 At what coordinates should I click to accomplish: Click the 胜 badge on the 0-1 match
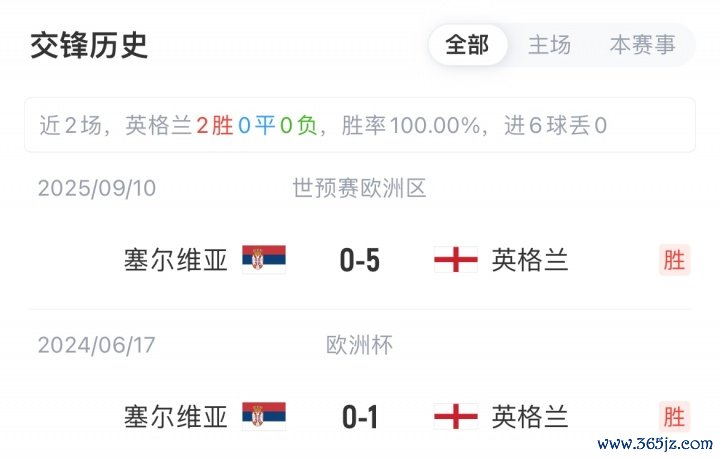[x=674, y=416]
